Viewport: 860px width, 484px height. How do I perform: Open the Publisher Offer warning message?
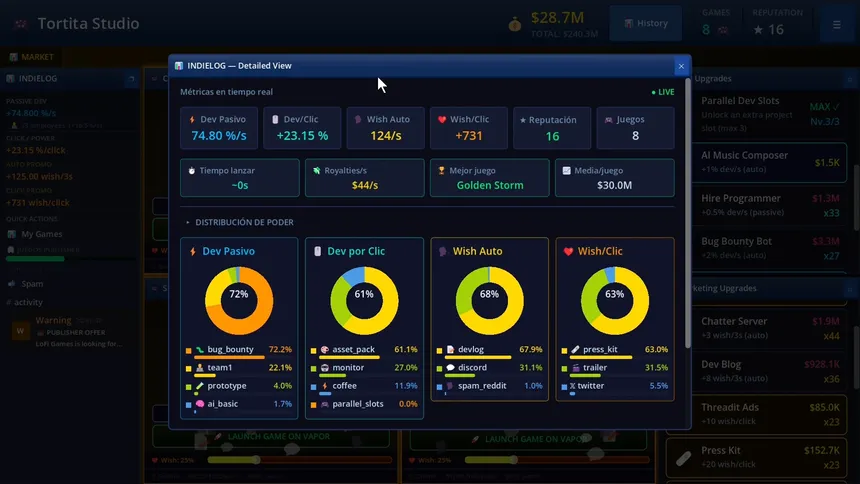[x=70, y=332]
